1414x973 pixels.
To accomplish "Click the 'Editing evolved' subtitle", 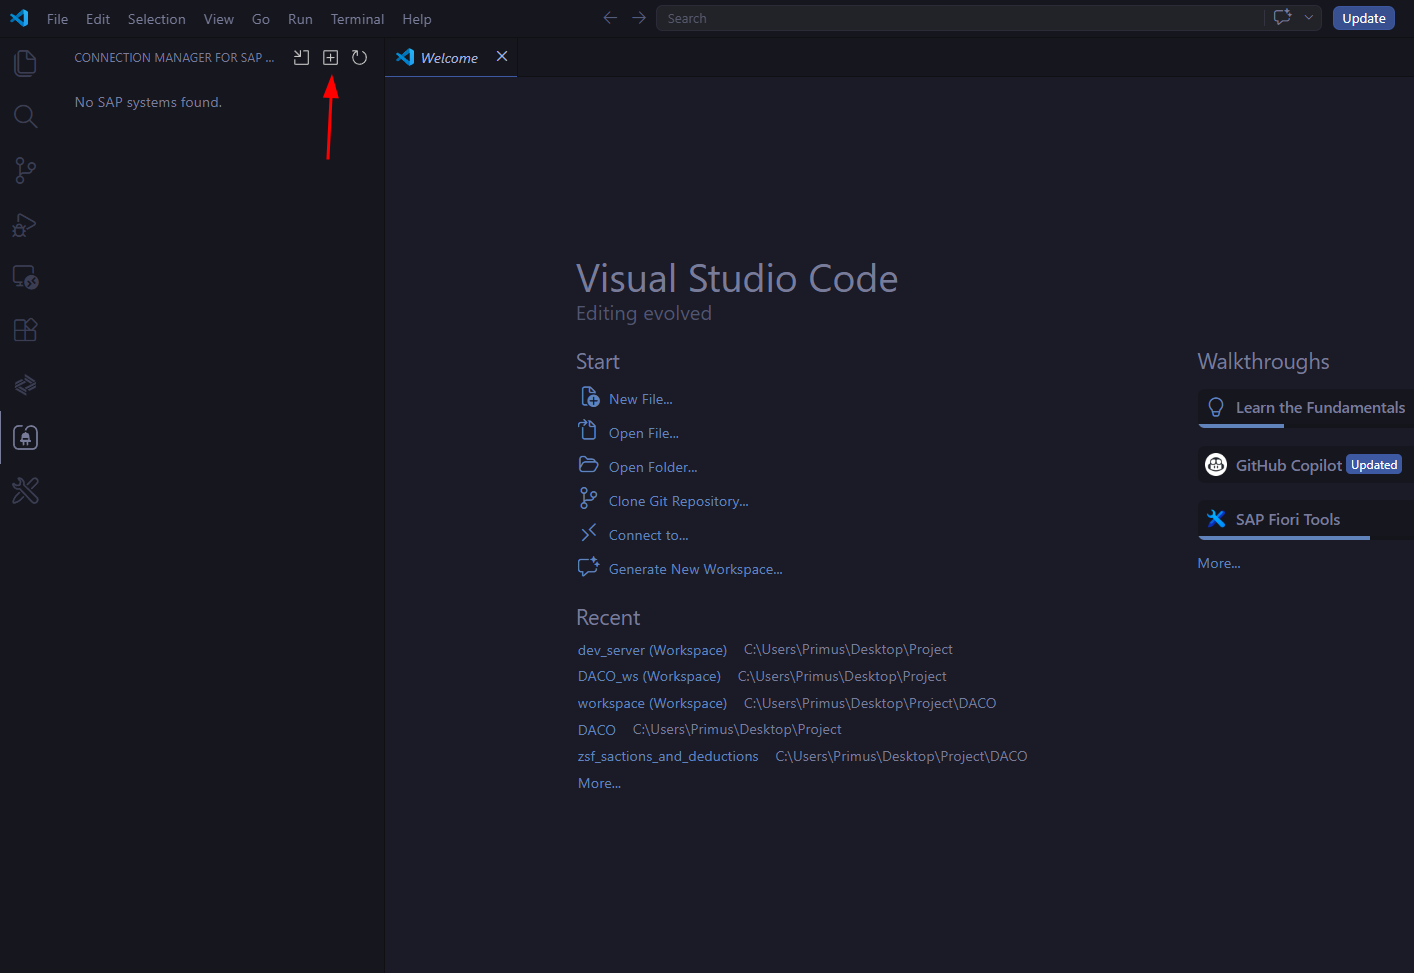I will [644, 313].
